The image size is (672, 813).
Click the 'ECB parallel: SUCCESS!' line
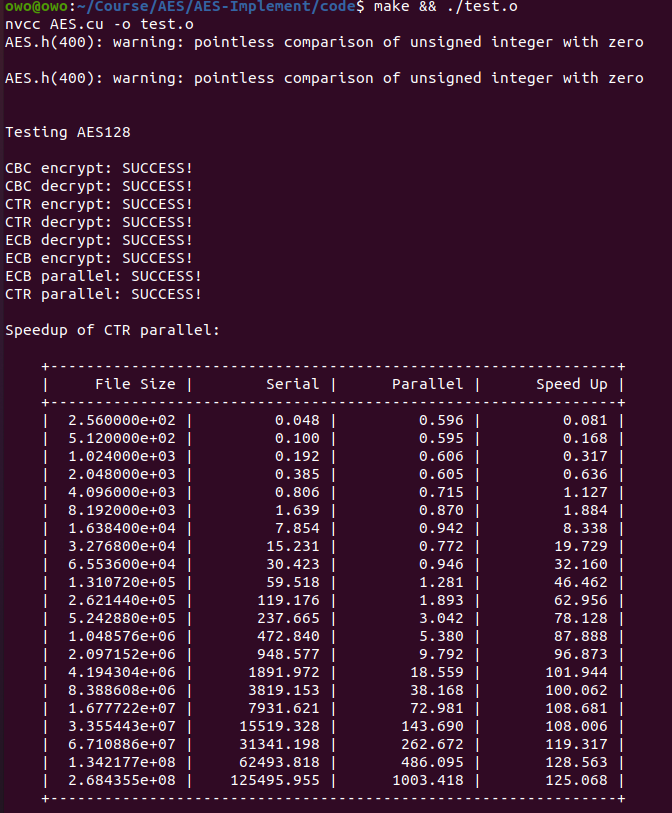click(104, 276)
